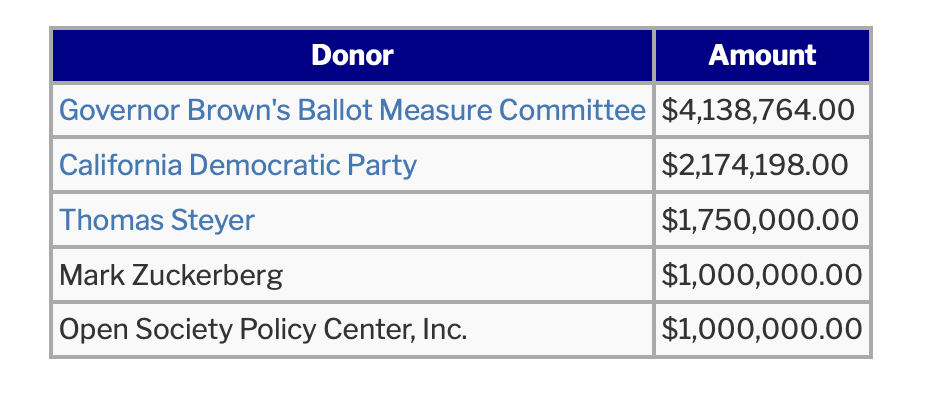
Task: Click the word Zuckerberg in the fourth row
Action: [207, 275]
